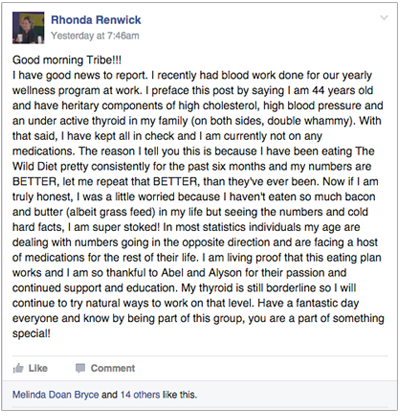Image resolution: width=400 pixels, height=418 pixels.
Task: Open Rhonda Renwick's profile name link
Action: tap(96, 20)
